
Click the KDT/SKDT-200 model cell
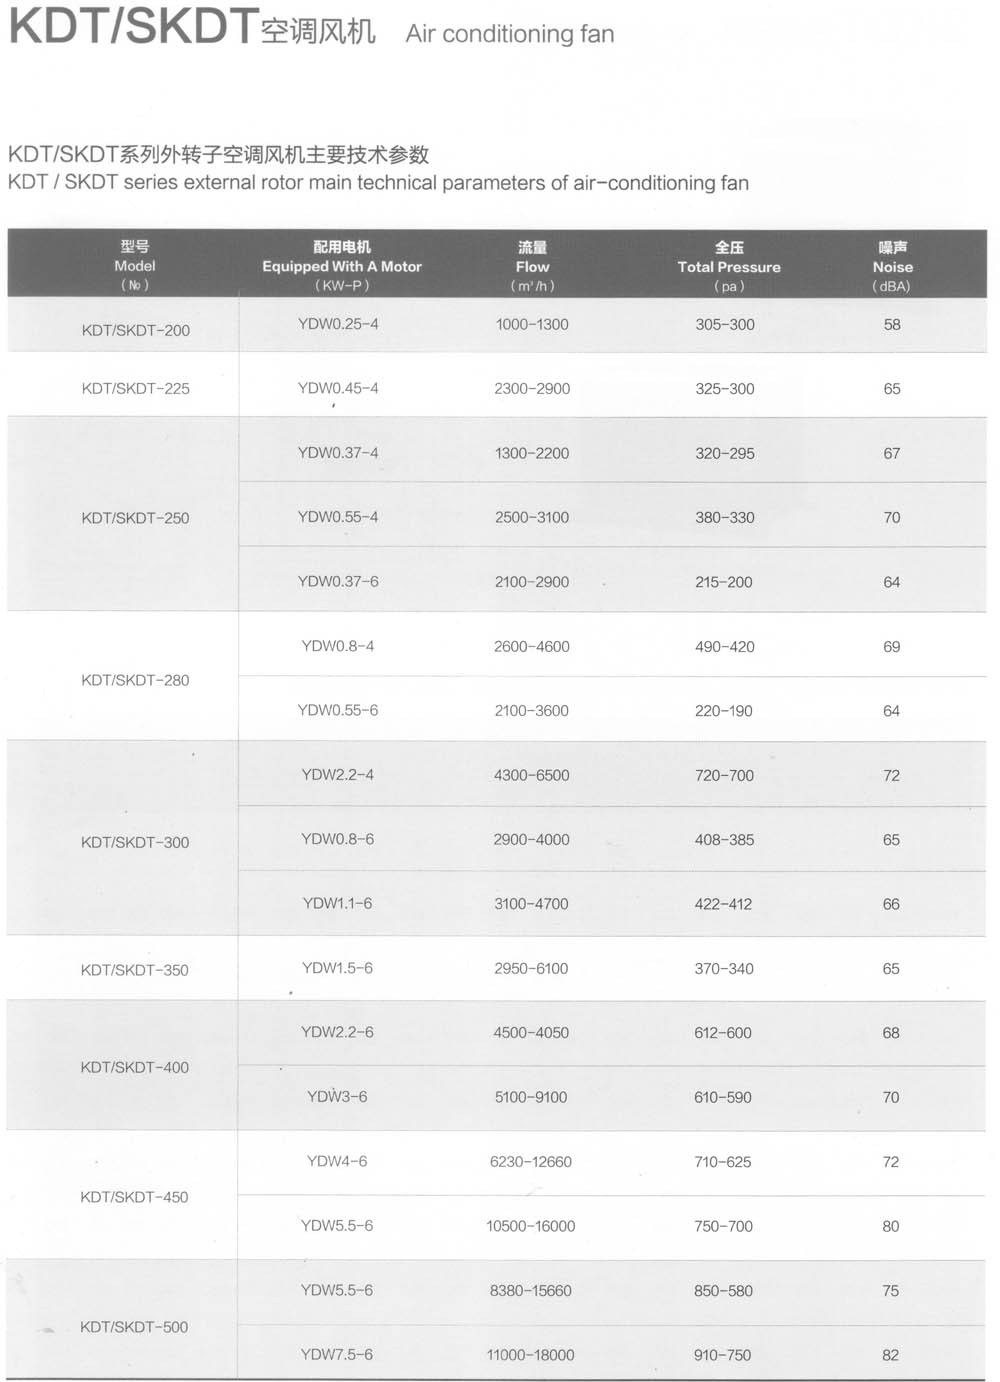click(x=136, y=330)
